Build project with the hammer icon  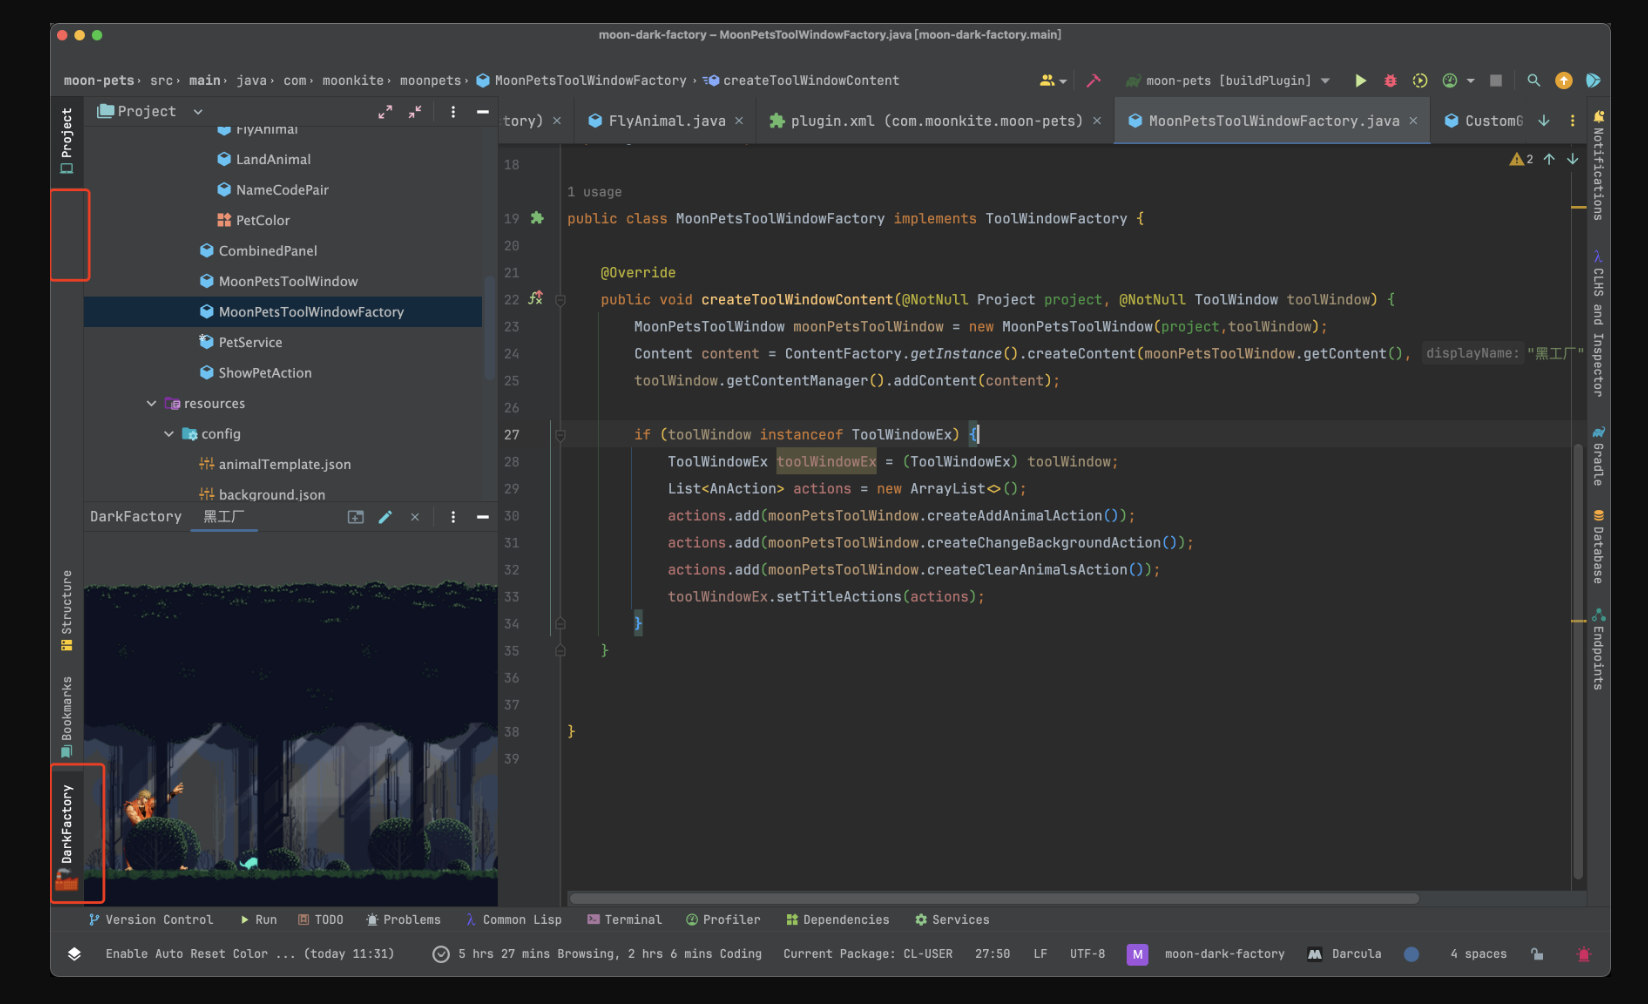click(x=1094, y=81)
